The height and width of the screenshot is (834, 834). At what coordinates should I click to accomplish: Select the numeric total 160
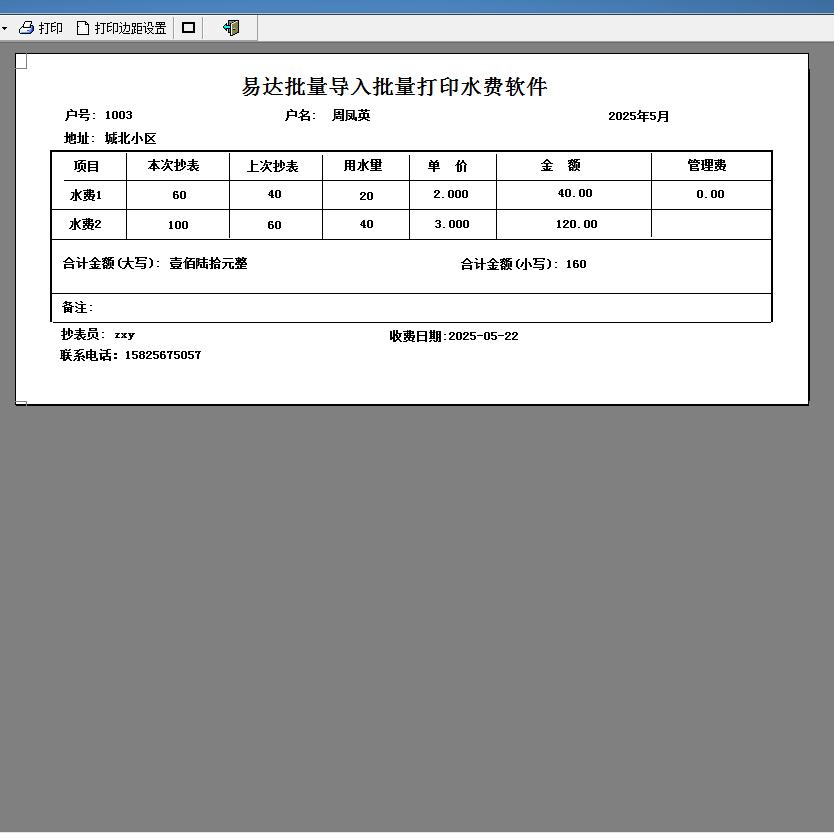(576, 264)
